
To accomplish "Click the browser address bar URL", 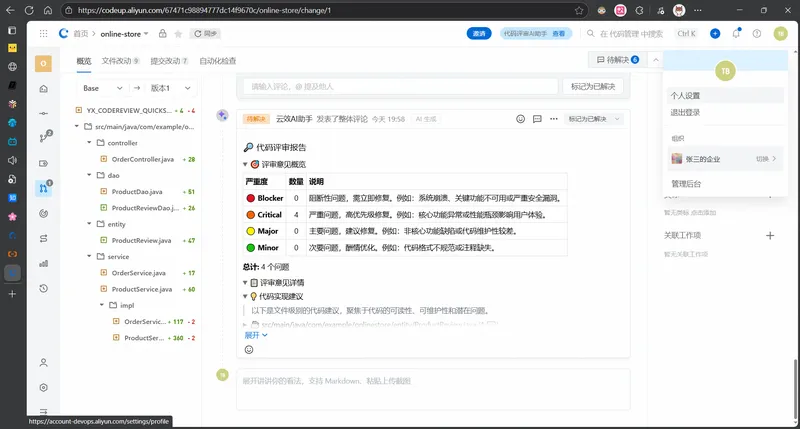I will click(x=204, y=10).
